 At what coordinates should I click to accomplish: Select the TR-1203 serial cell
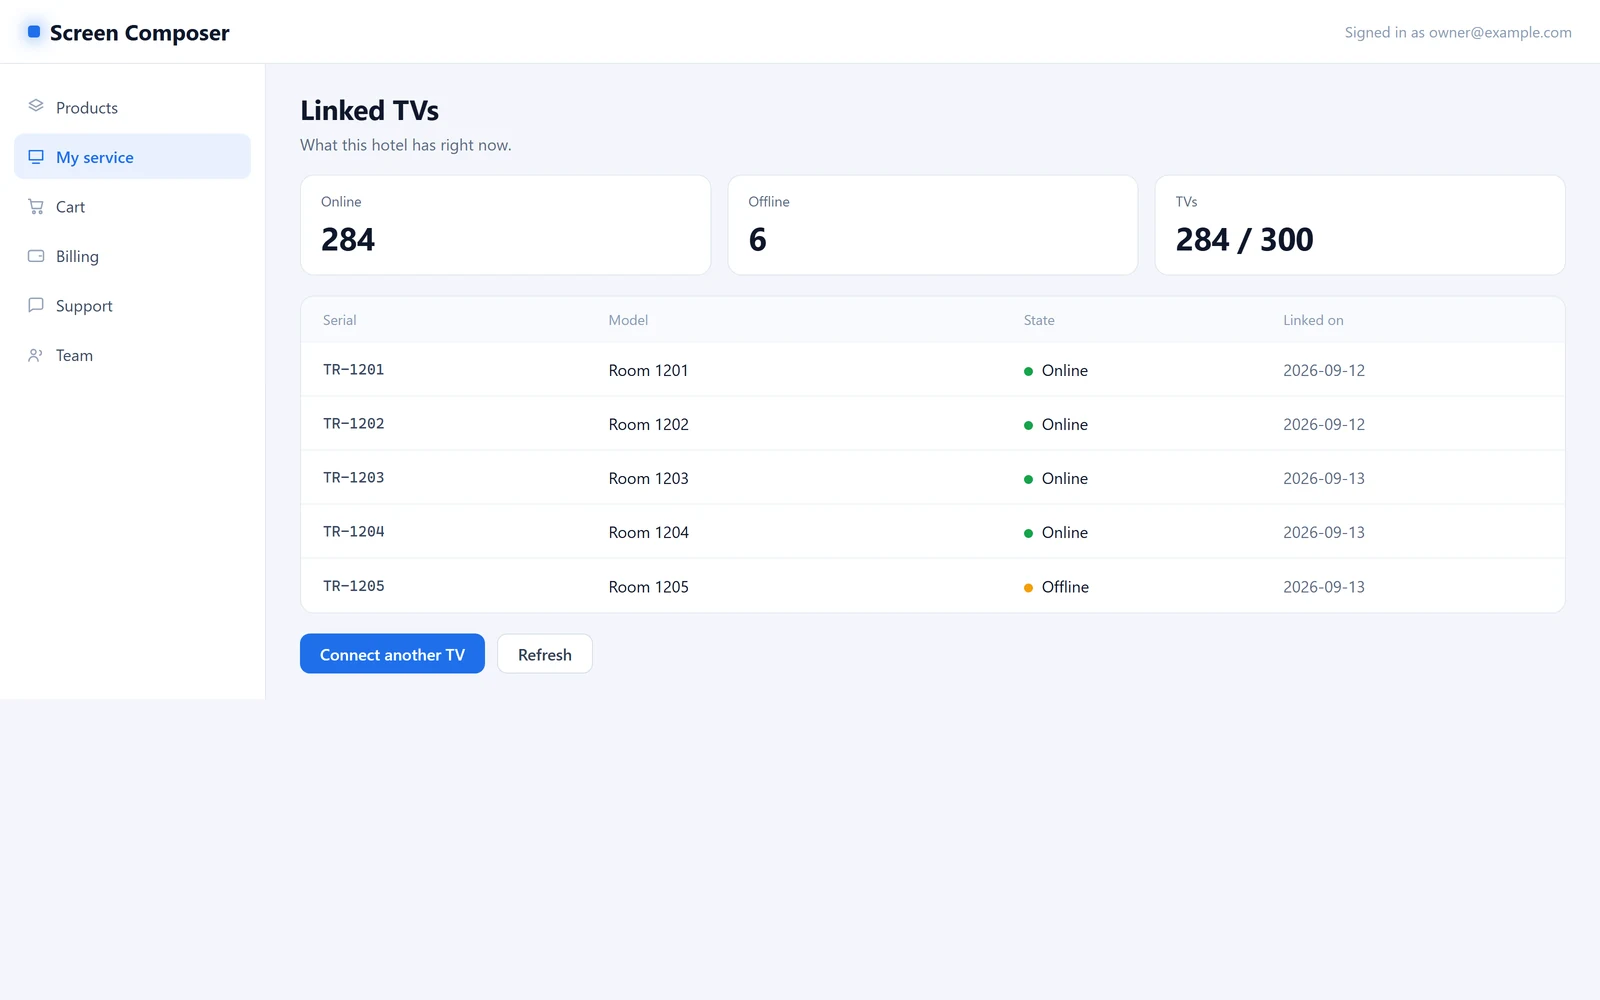coord(354,478)
